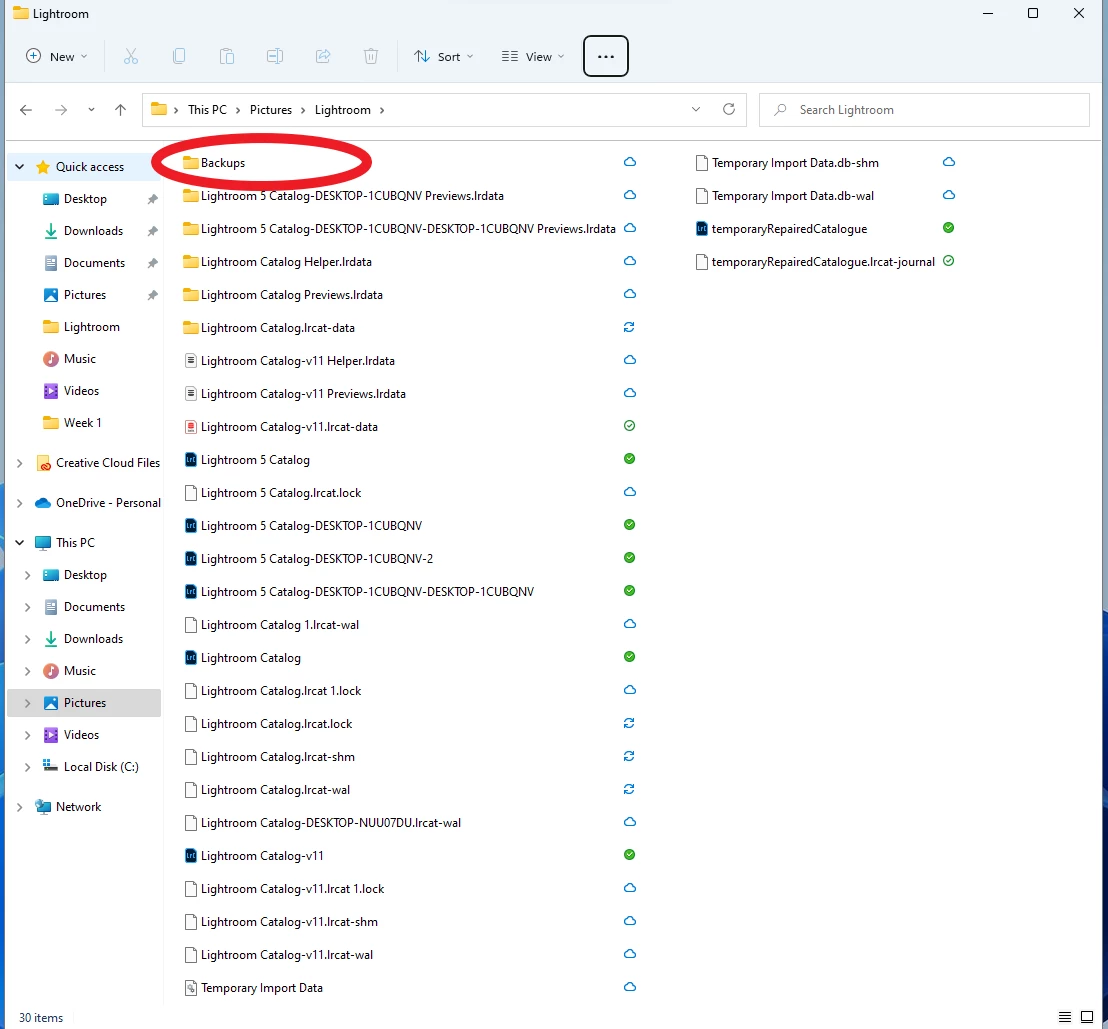Viewport: 1108px width, 1029px height.
Task: Click the Local Disk (C:) drive icon
Action: 50,767
